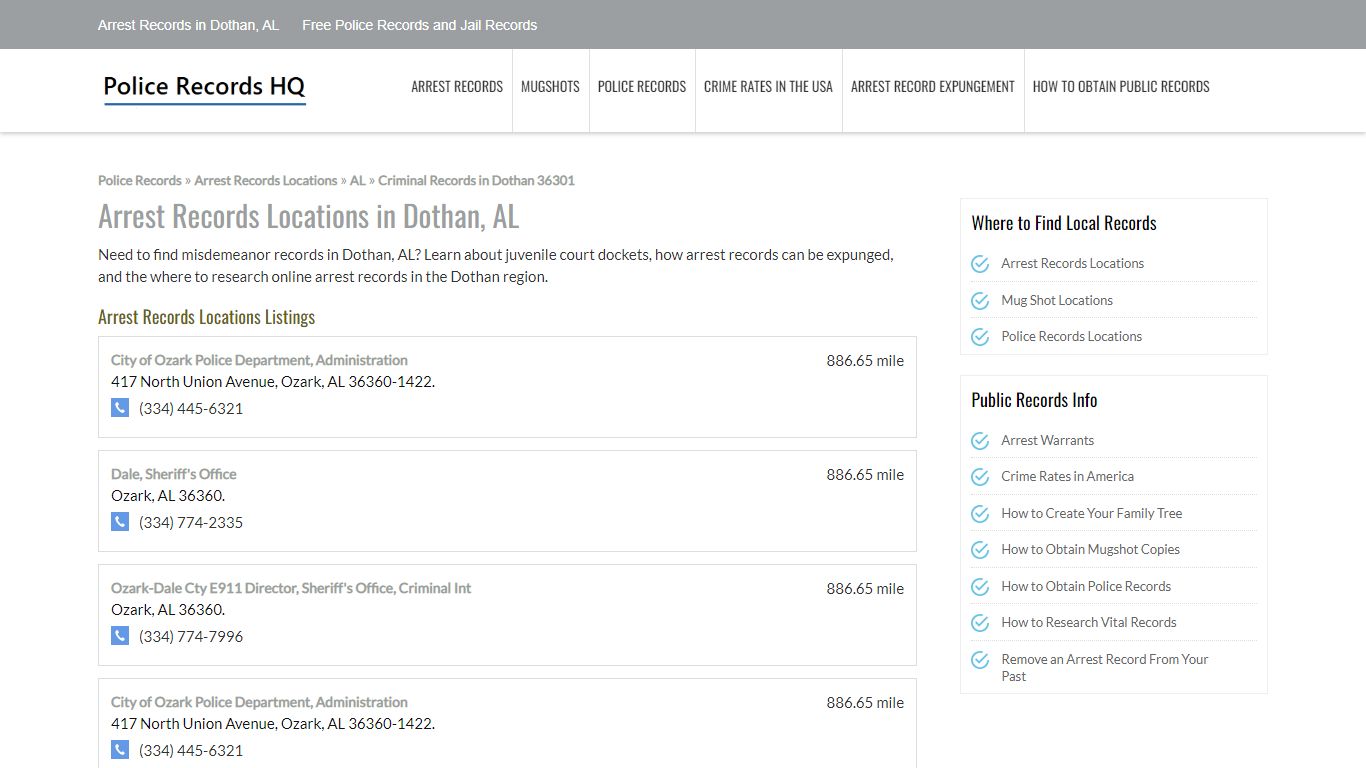Open the Arrest Records nav menu item
This screenshot has width=1366, height=768.
[457, 87]
